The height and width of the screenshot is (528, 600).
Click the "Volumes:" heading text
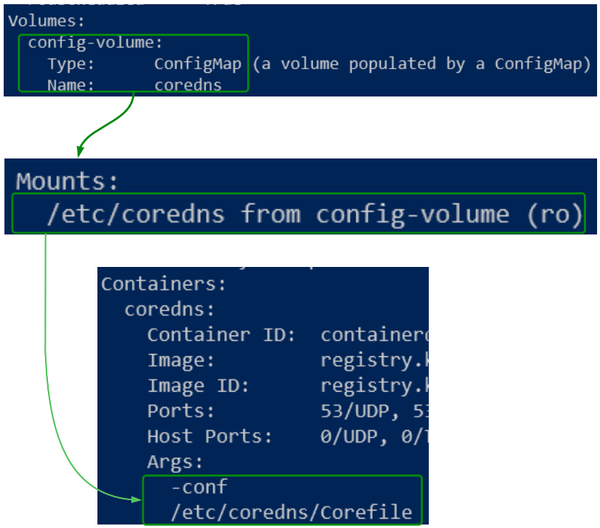pos(46,21)
